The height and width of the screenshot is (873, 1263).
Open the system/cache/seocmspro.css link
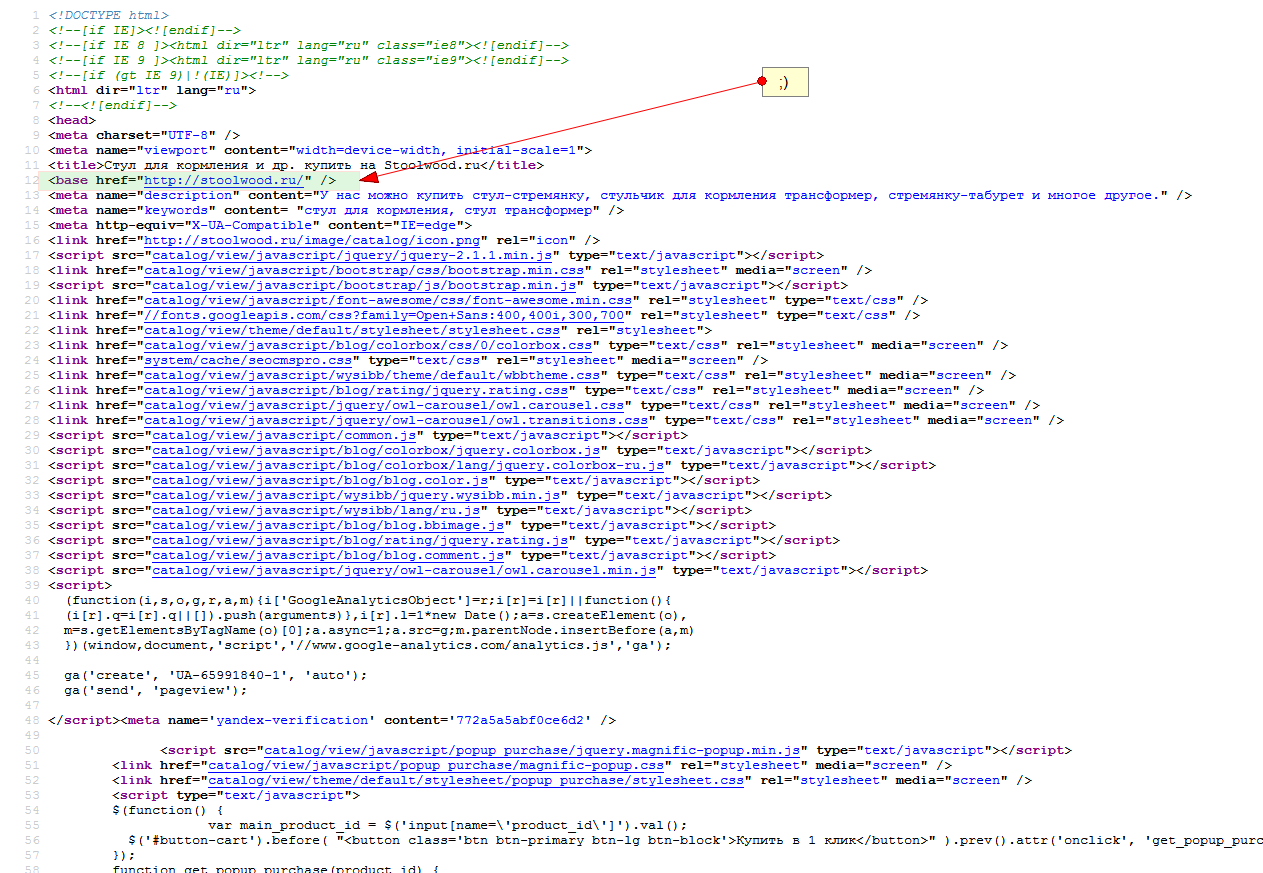point(248,360)
